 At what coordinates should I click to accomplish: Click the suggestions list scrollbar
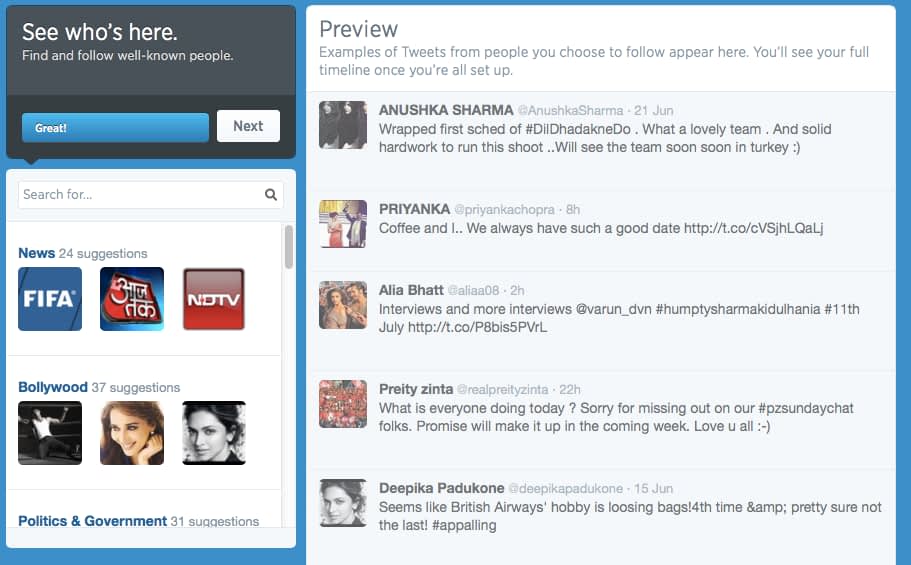click(x=289, y=247)
